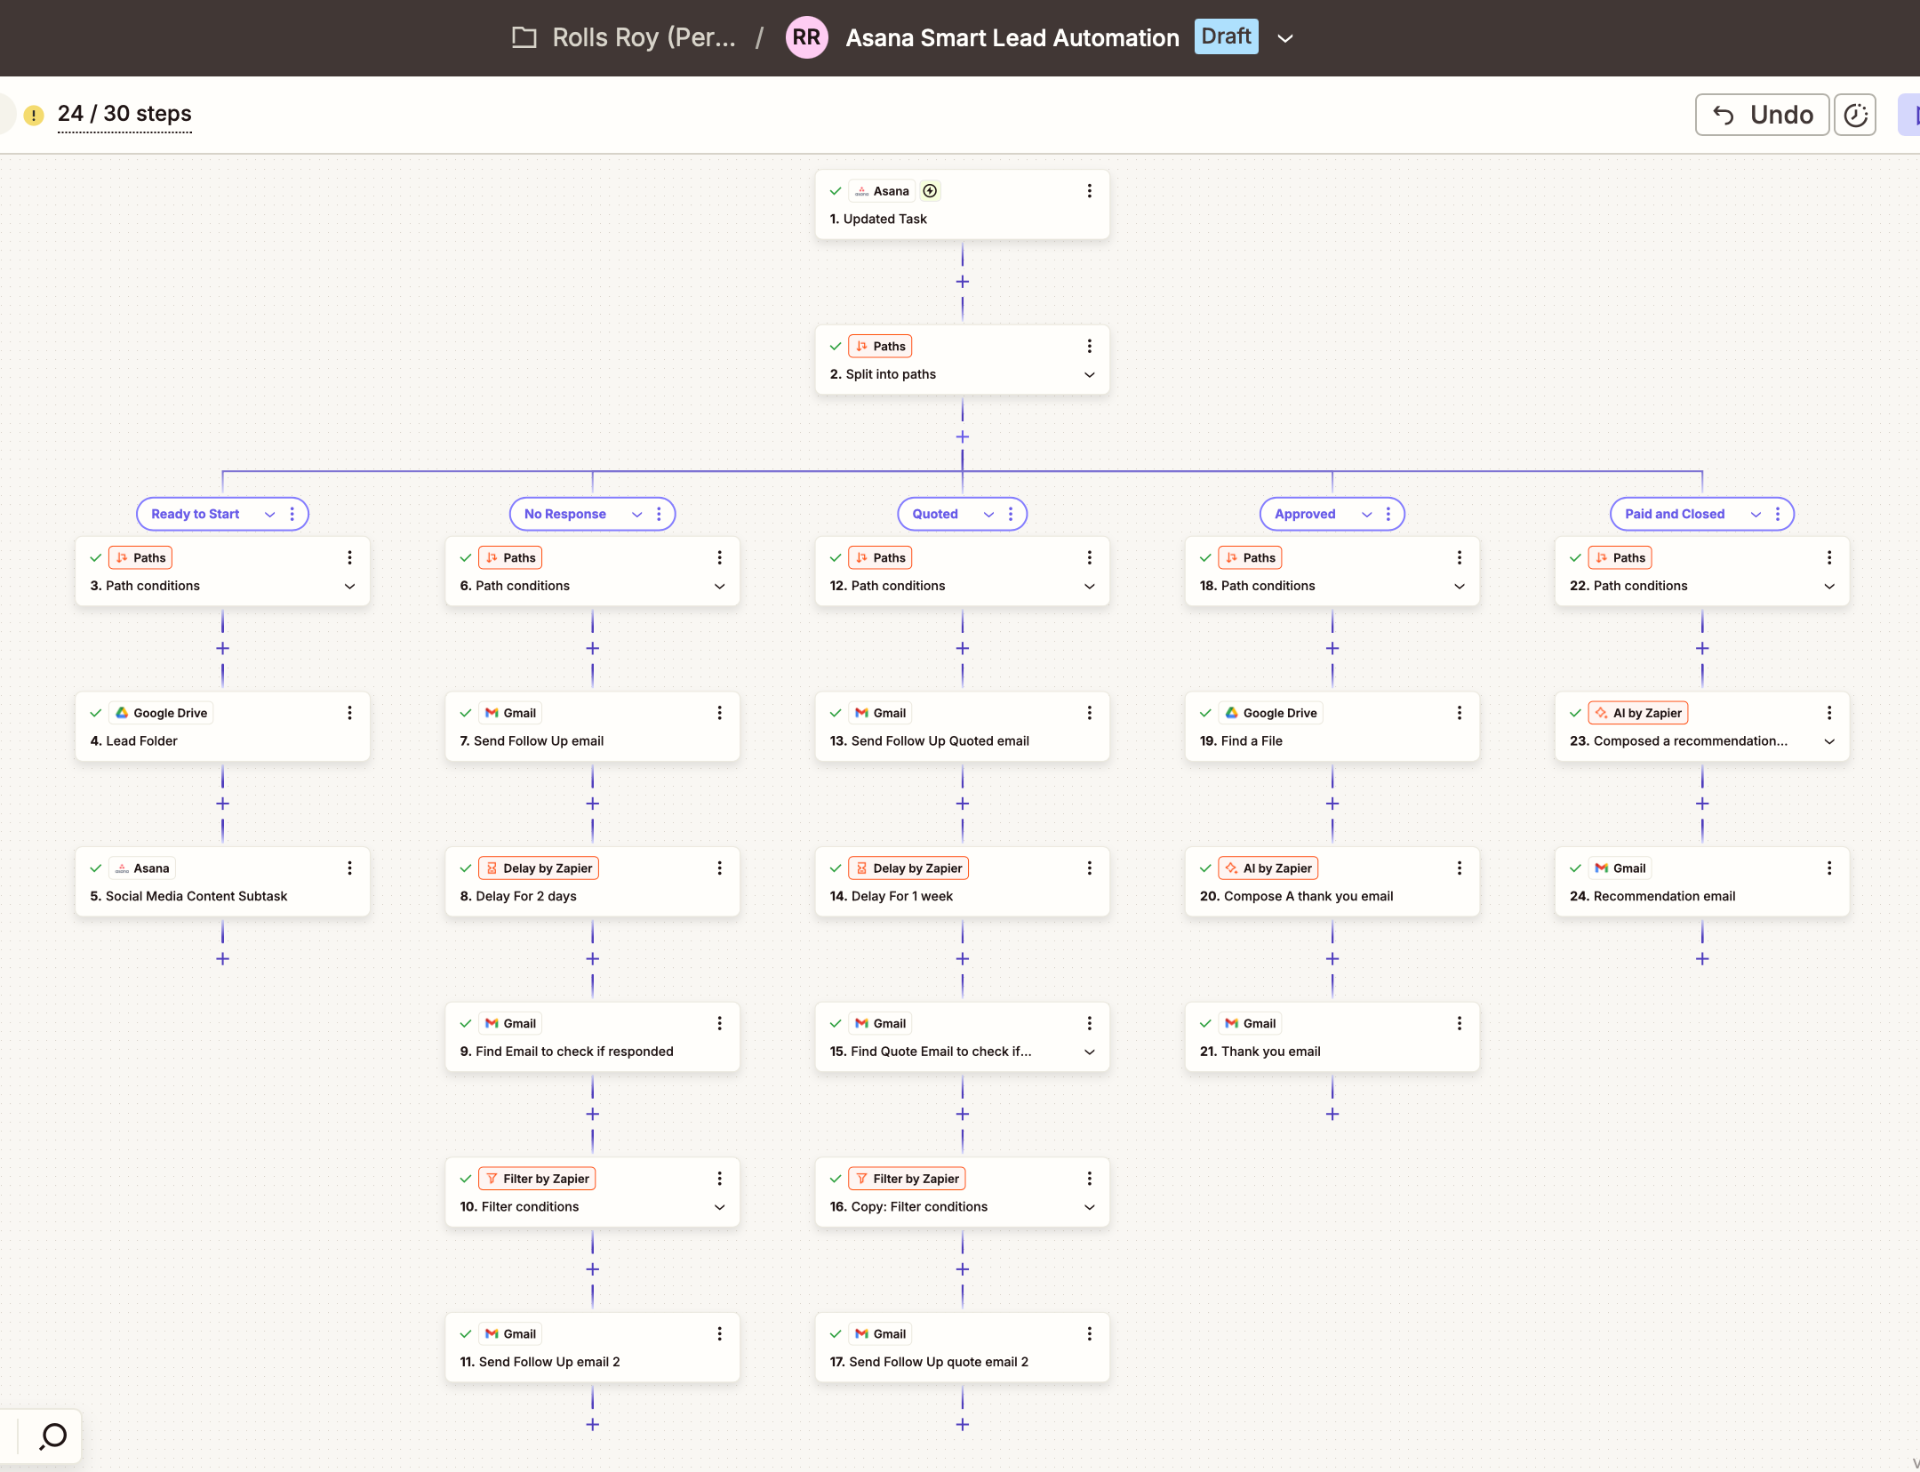Expand step 3 Path conditions chevron

click(x=349, y=587)
